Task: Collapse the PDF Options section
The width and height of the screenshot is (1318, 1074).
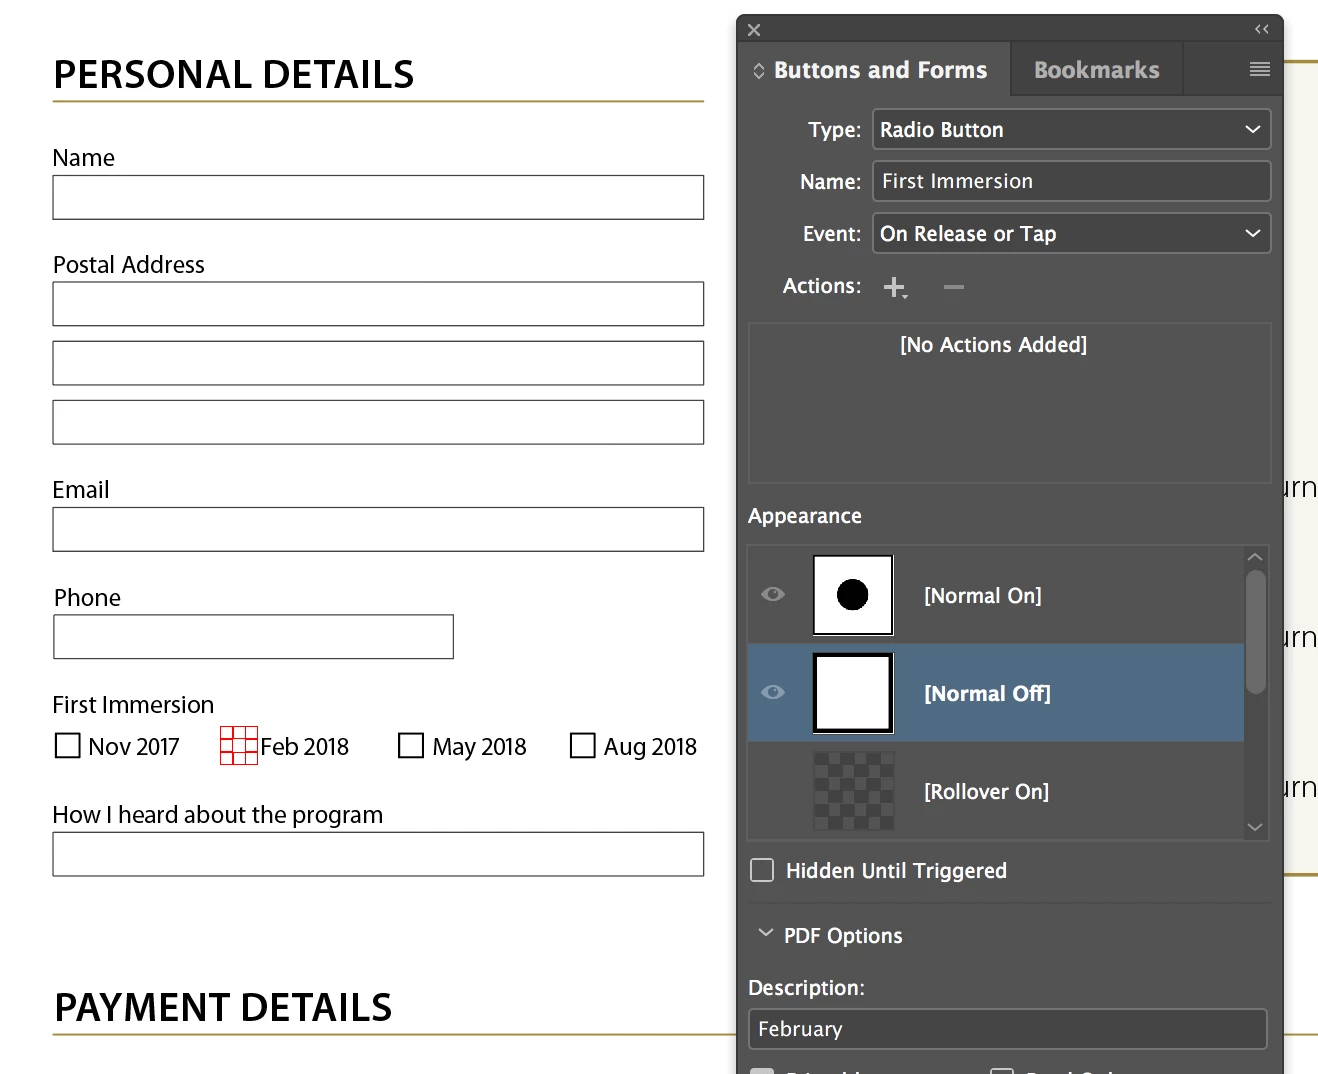Action: click(x=766, y=934)
